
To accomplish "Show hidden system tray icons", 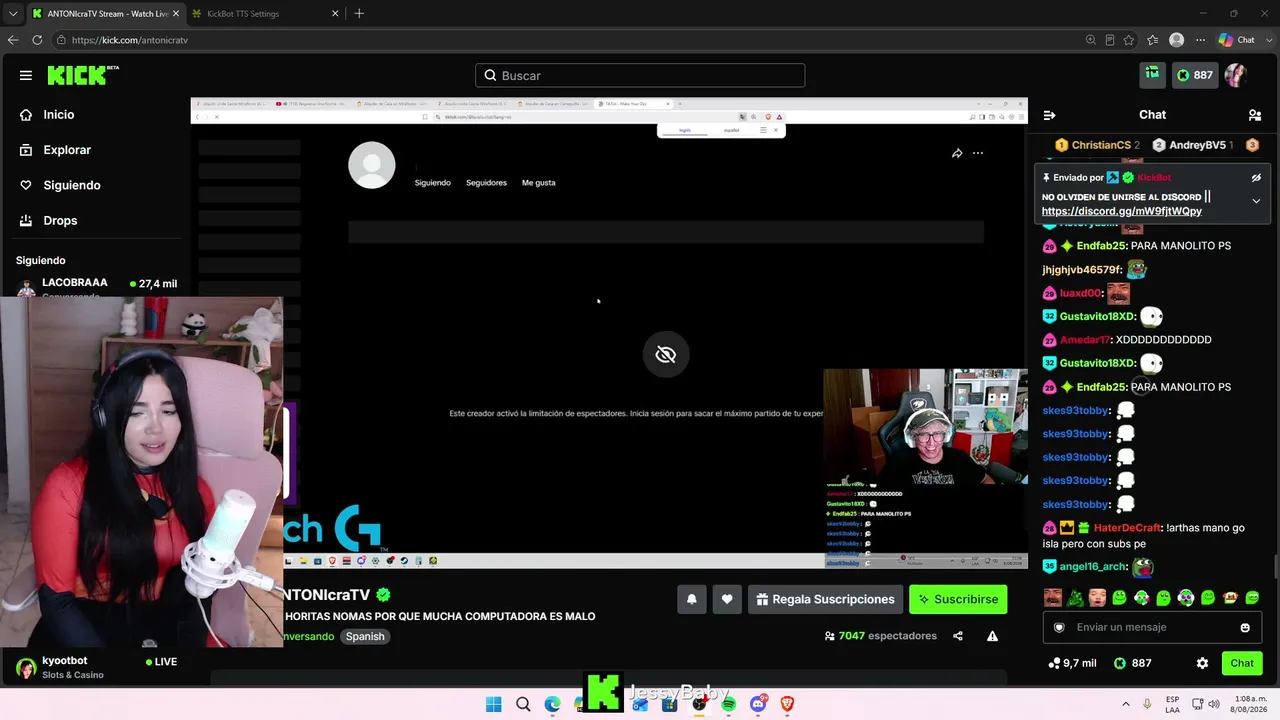I will (1126, 704).
